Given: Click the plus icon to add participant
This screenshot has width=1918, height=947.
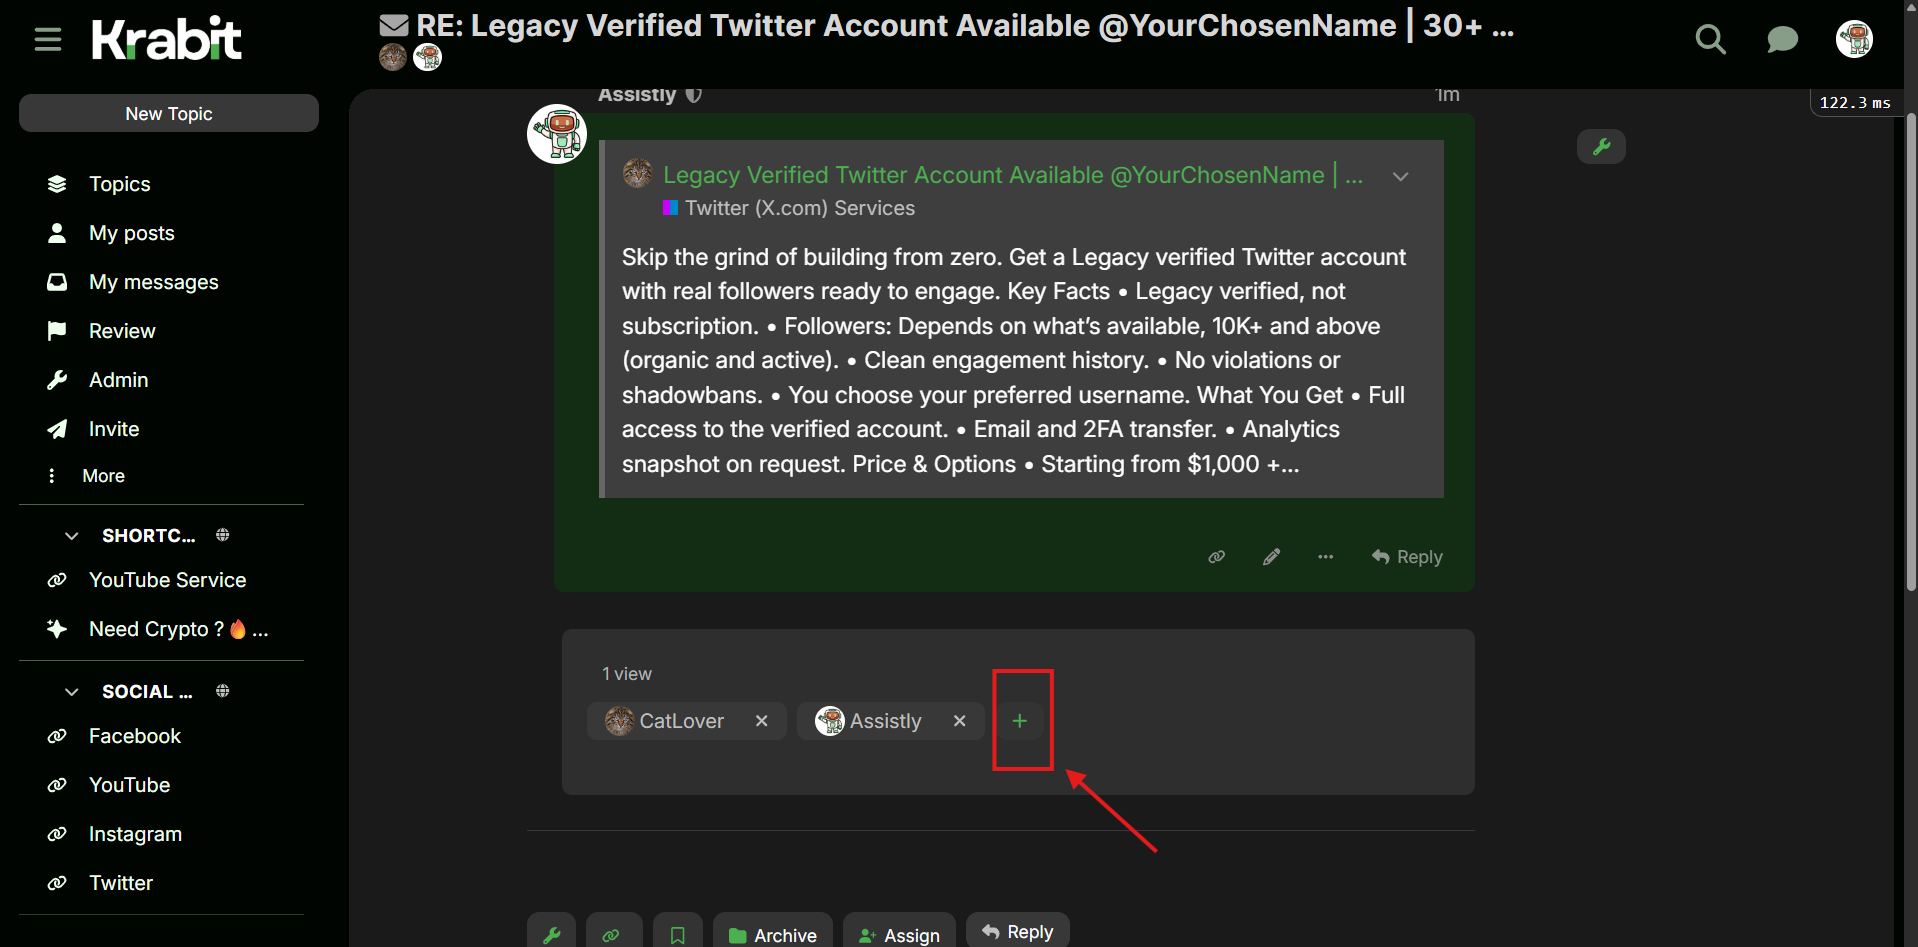Looking at the screenshot, I should click(x=1020, y=721).
